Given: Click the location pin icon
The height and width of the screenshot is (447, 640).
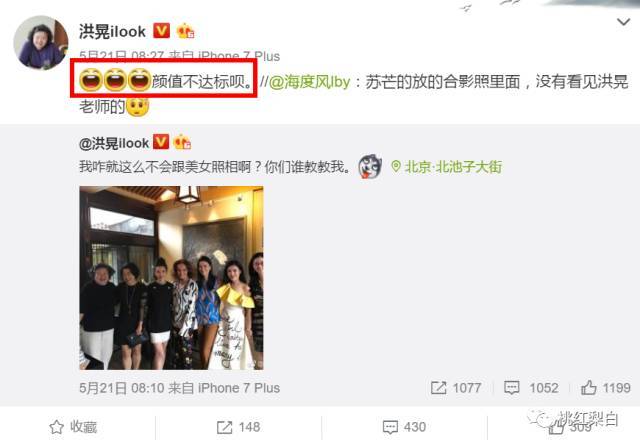Looking at the screenshot, I should point(396,167).
